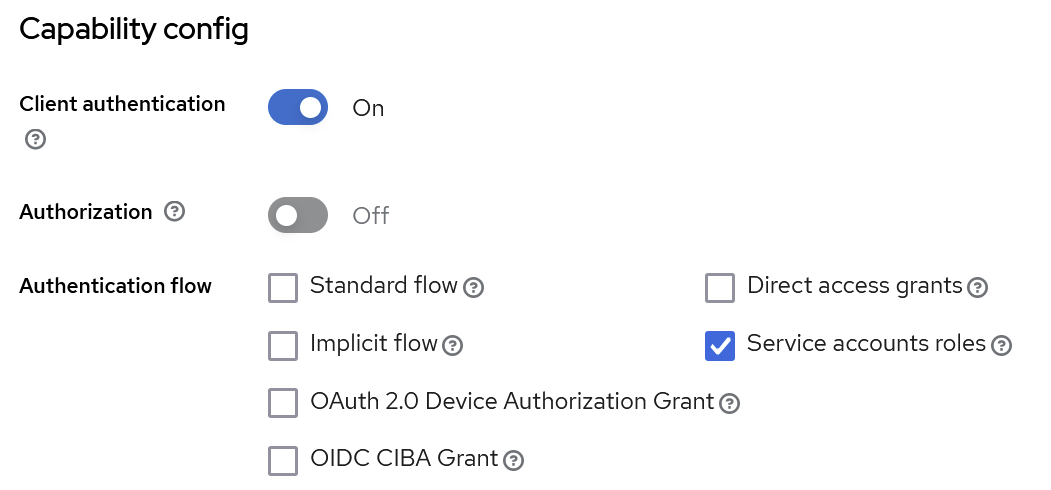This screenshot has height=490, width=1051.
Task: Click the Implicit flow help icon
Action: click(x=453, y=346)
